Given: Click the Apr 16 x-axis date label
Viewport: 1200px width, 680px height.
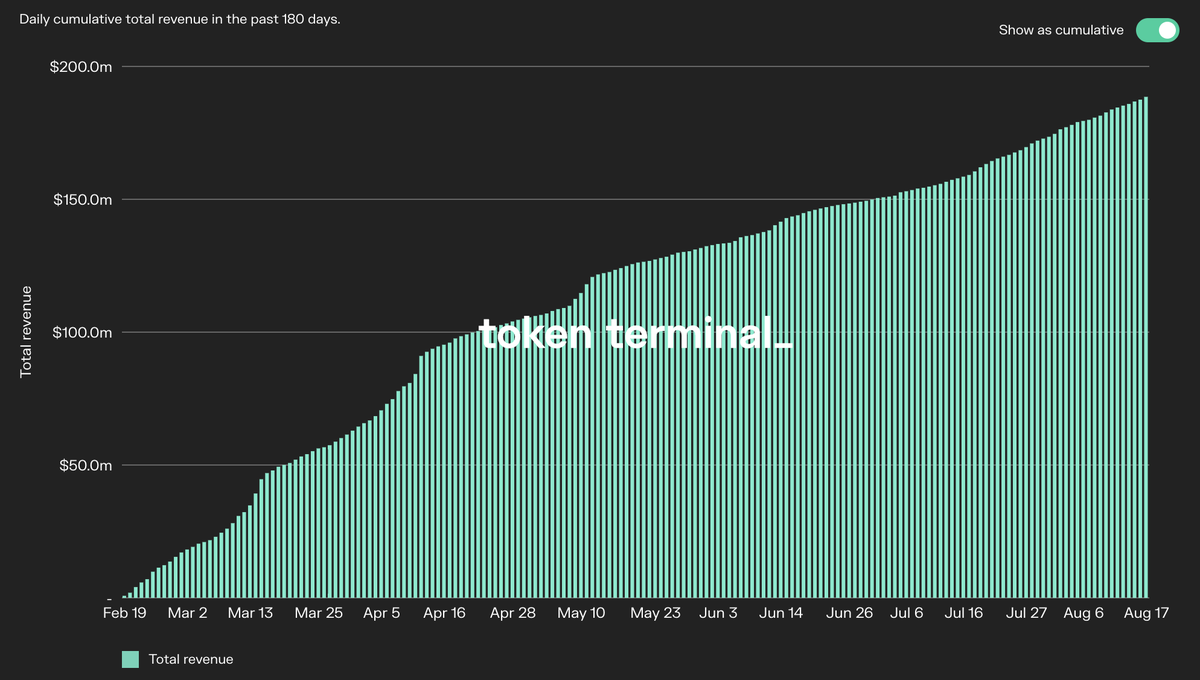Looking at the screenshot, I should [x=445, y=613].
